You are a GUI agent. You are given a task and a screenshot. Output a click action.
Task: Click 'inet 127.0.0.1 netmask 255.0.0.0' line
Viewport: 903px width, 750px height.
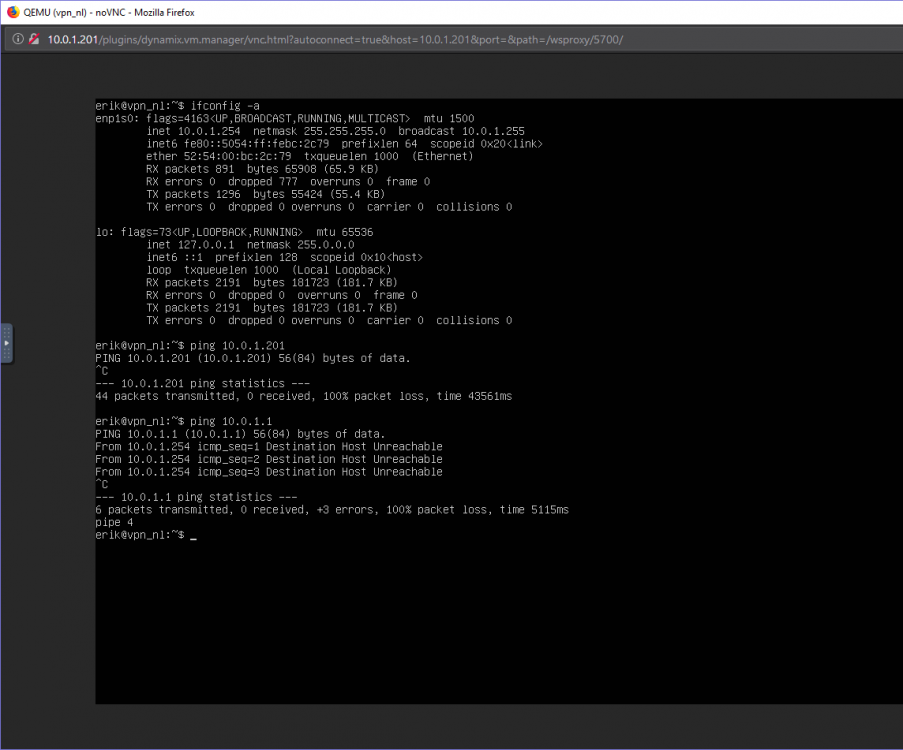250,245
